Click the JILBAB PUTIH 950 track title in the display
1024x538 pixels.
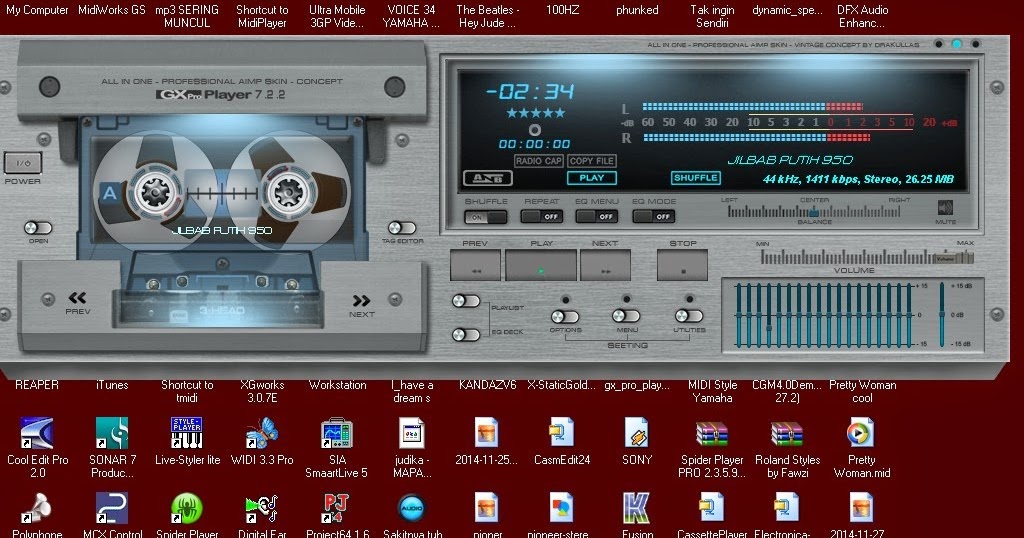pyautogui.click(x=790, y=160)
